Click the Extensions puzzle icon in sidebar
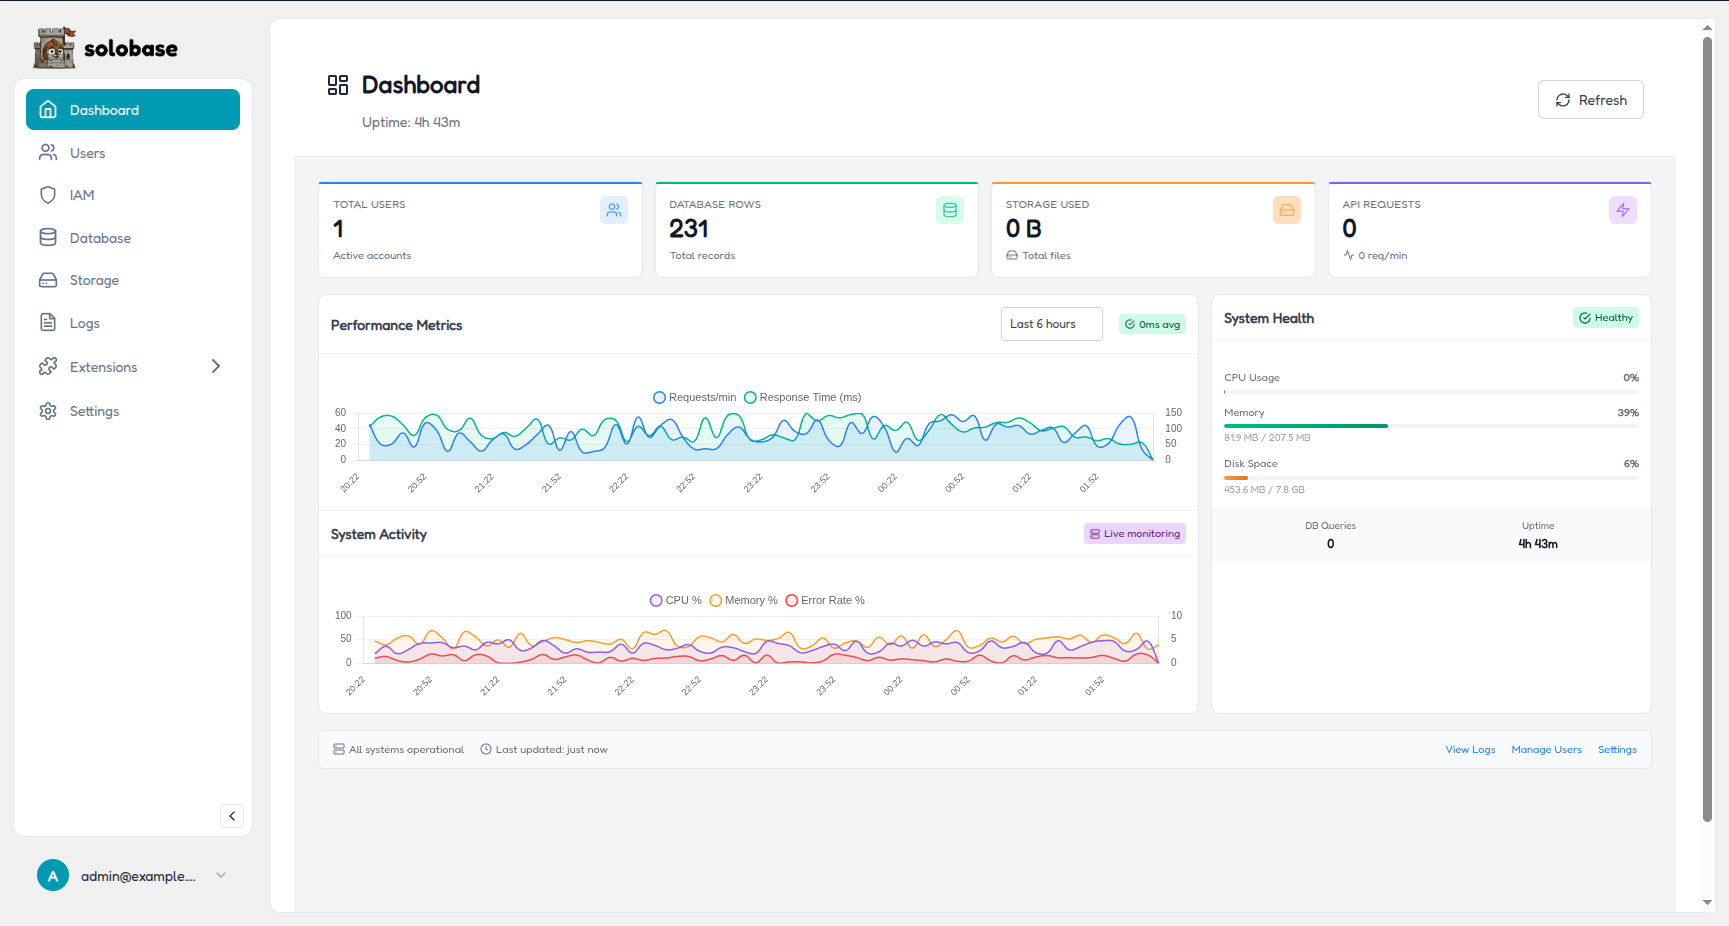Image resolution: width=1729 pixels, height=926 pixels. [48, 367]
